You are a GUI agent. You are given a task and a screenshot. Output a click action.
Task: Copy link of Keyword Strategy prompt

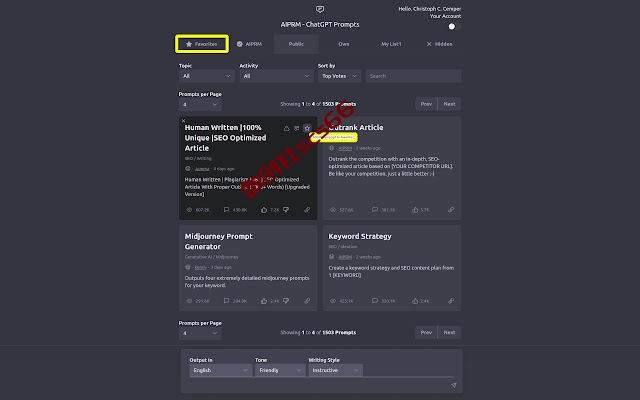[451, 301]
